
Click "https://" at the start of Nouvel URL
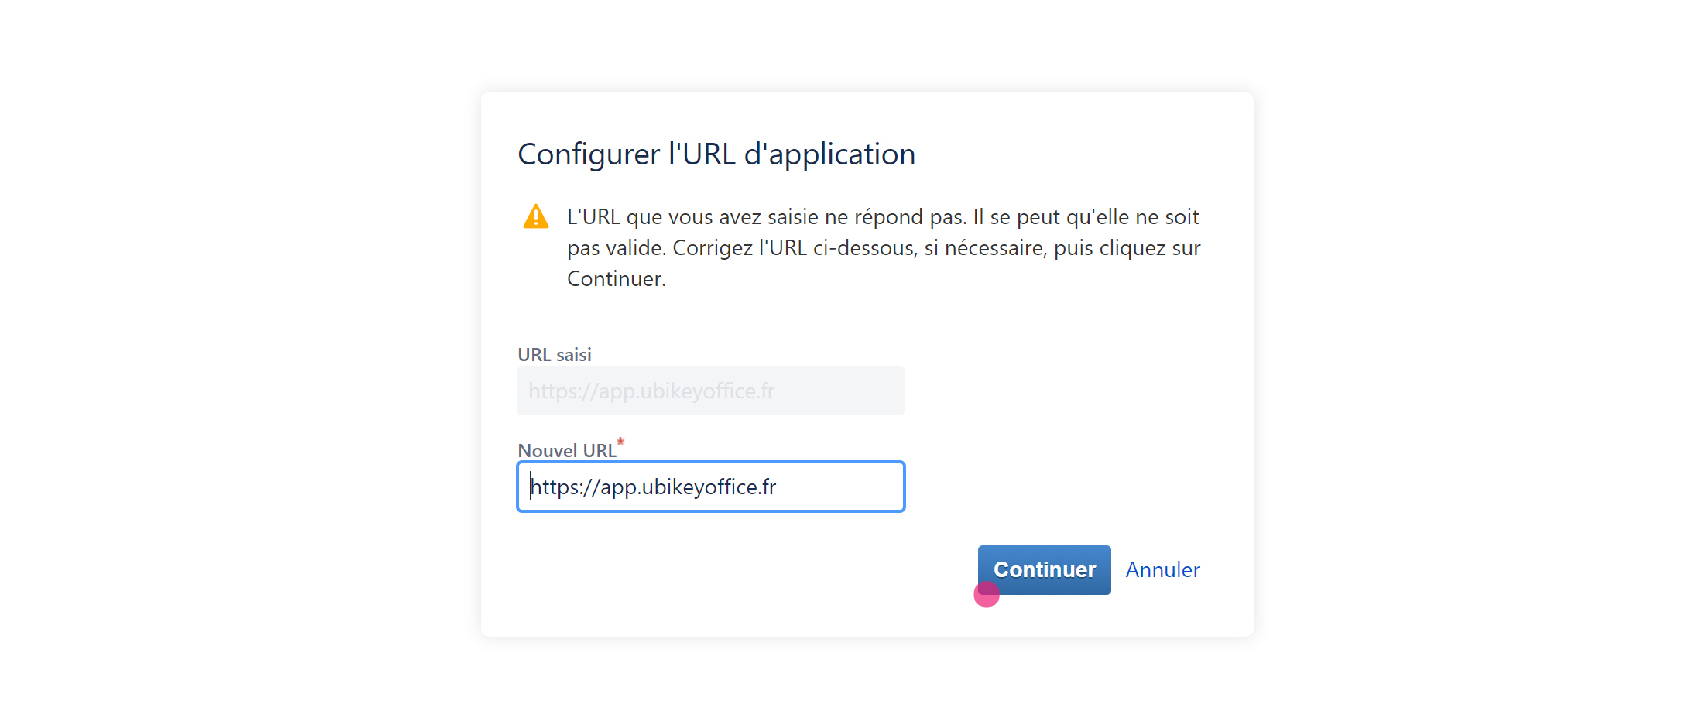564,487
